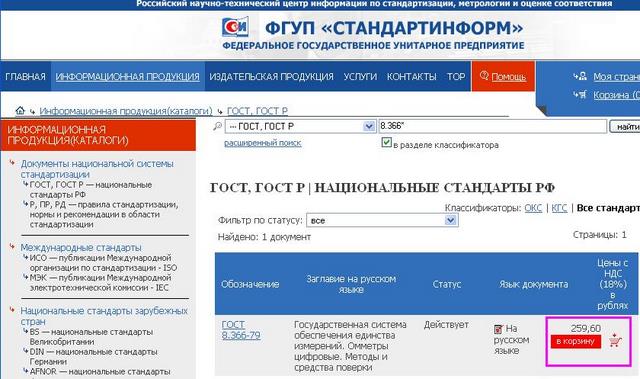640x379 pixels.
Task: Click breadcrumb Информационная продукция(каталоги)
Action: [126, 111]
